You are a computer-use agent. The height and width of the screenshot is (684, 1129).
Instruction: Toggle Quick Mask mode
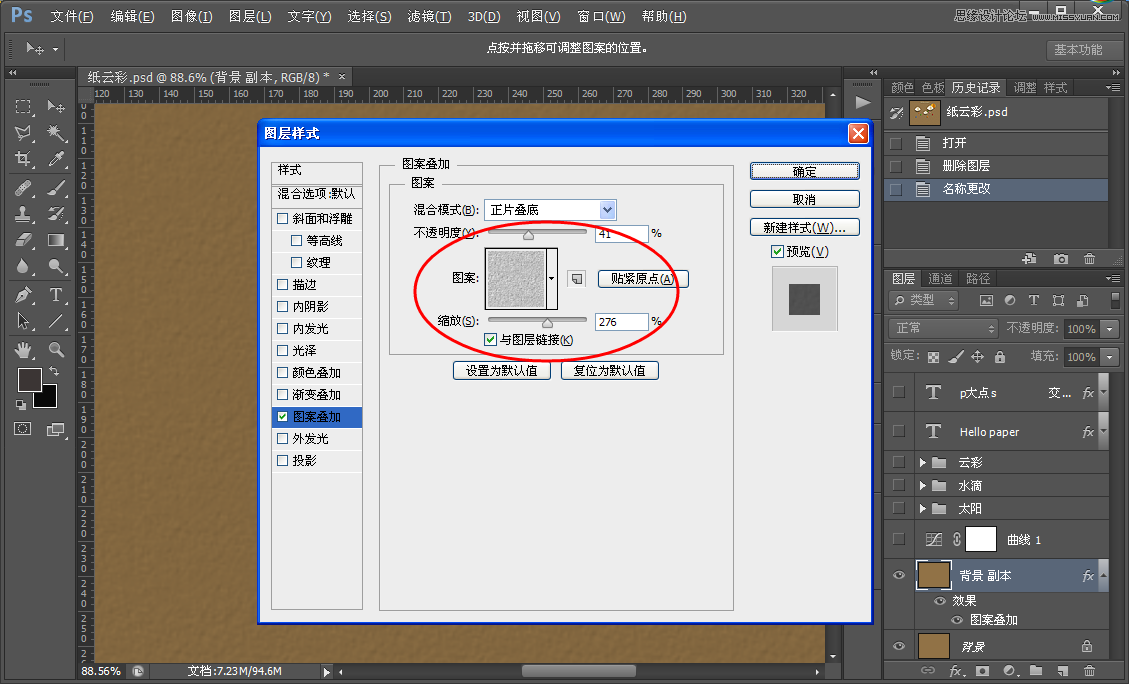(x=23, y=429)
